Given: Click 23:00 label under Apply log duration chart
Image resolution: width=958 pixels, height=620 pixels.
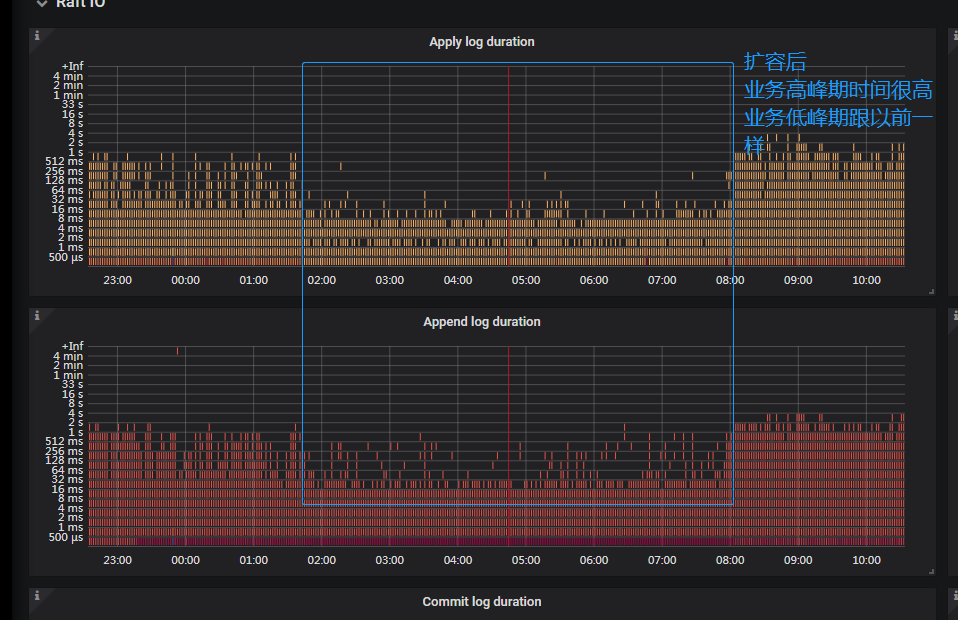Looking at the screenshot, I should [117, 280].
